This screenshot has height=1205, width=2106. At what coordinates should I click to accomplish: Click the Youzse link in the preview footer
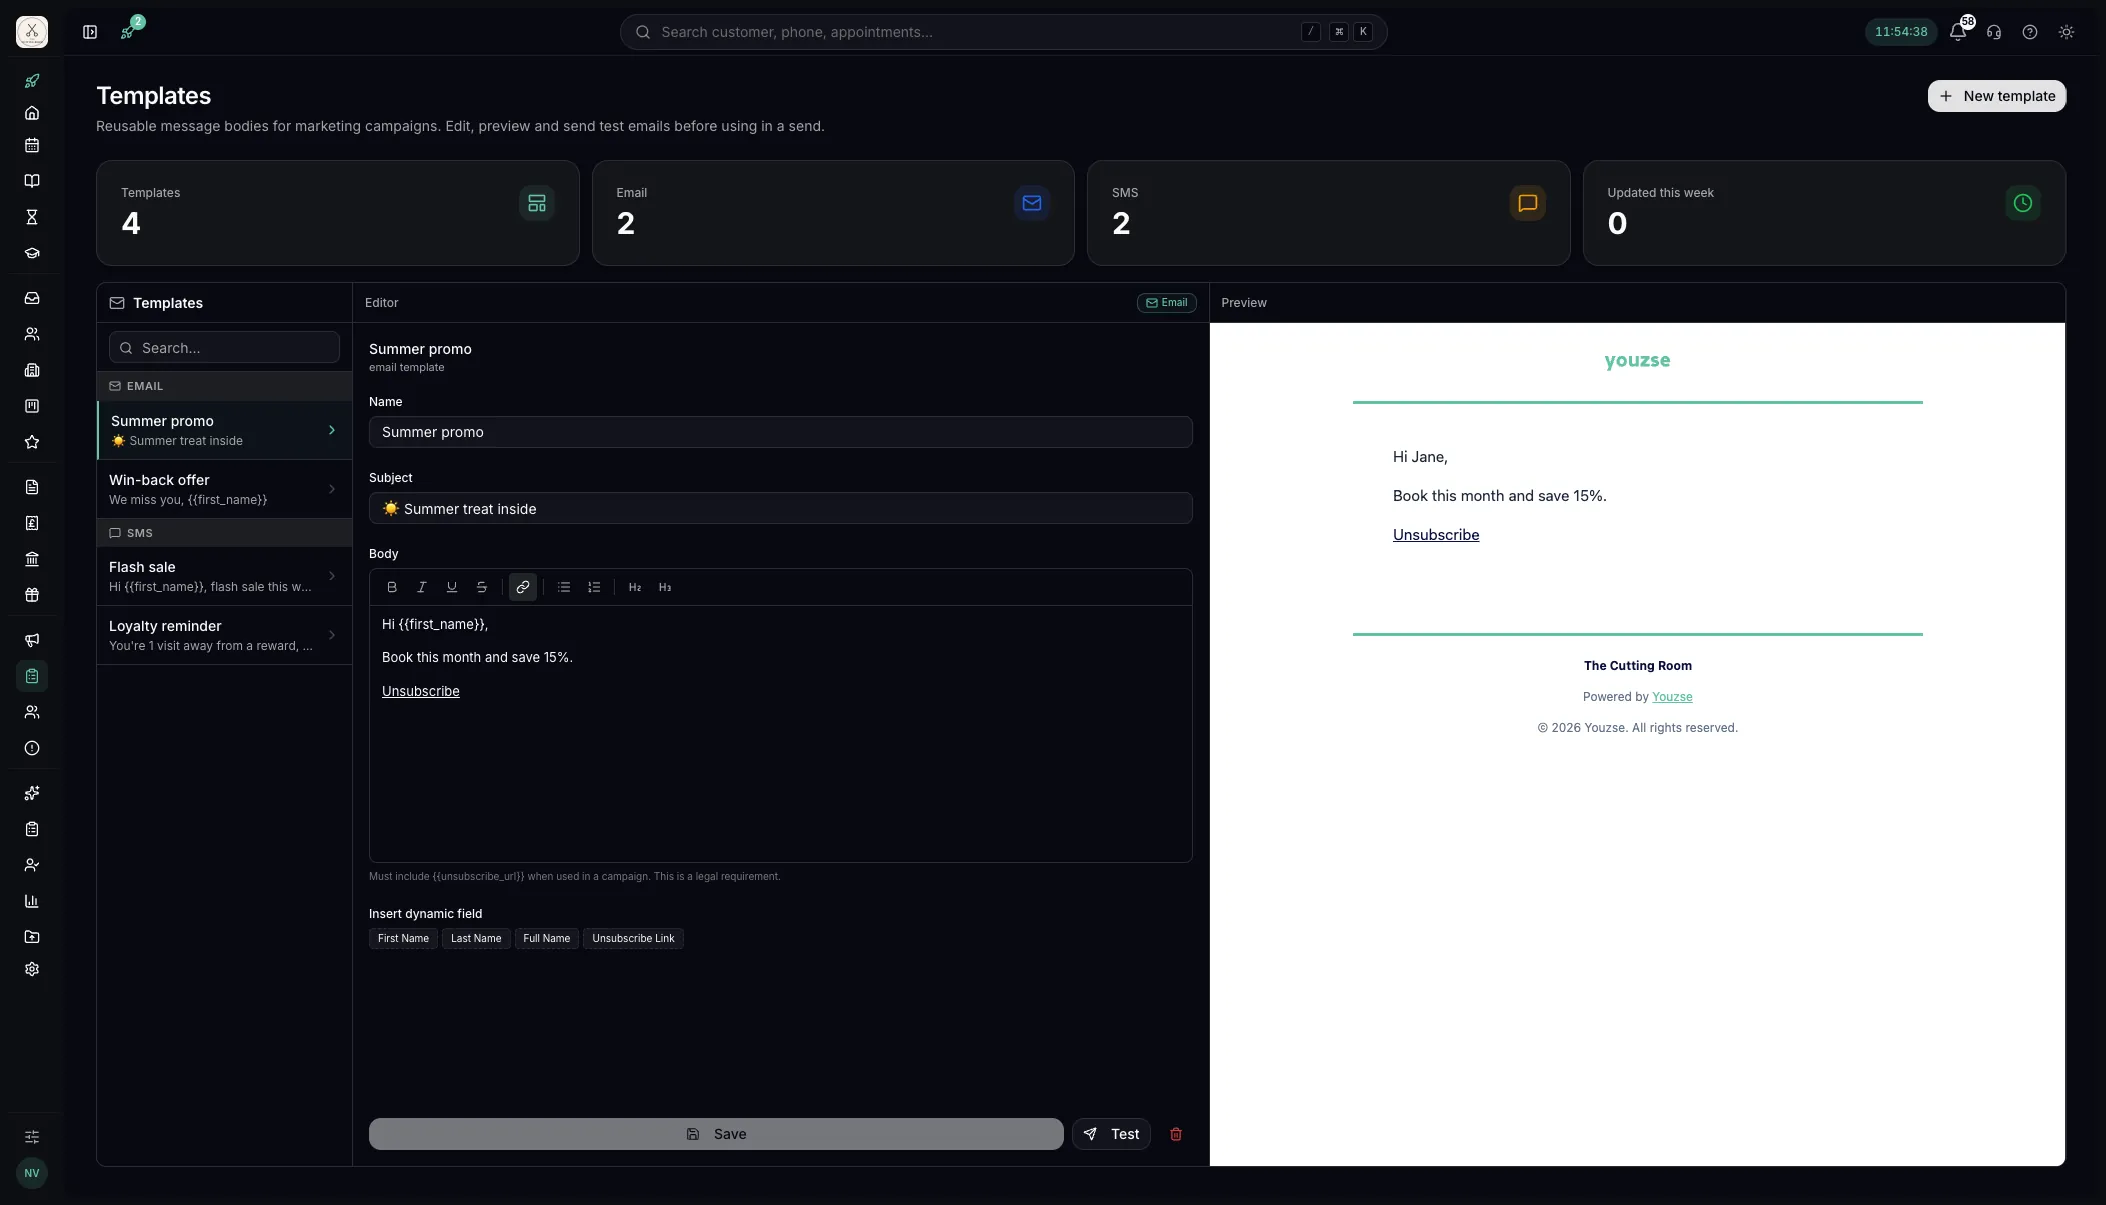1672,697
